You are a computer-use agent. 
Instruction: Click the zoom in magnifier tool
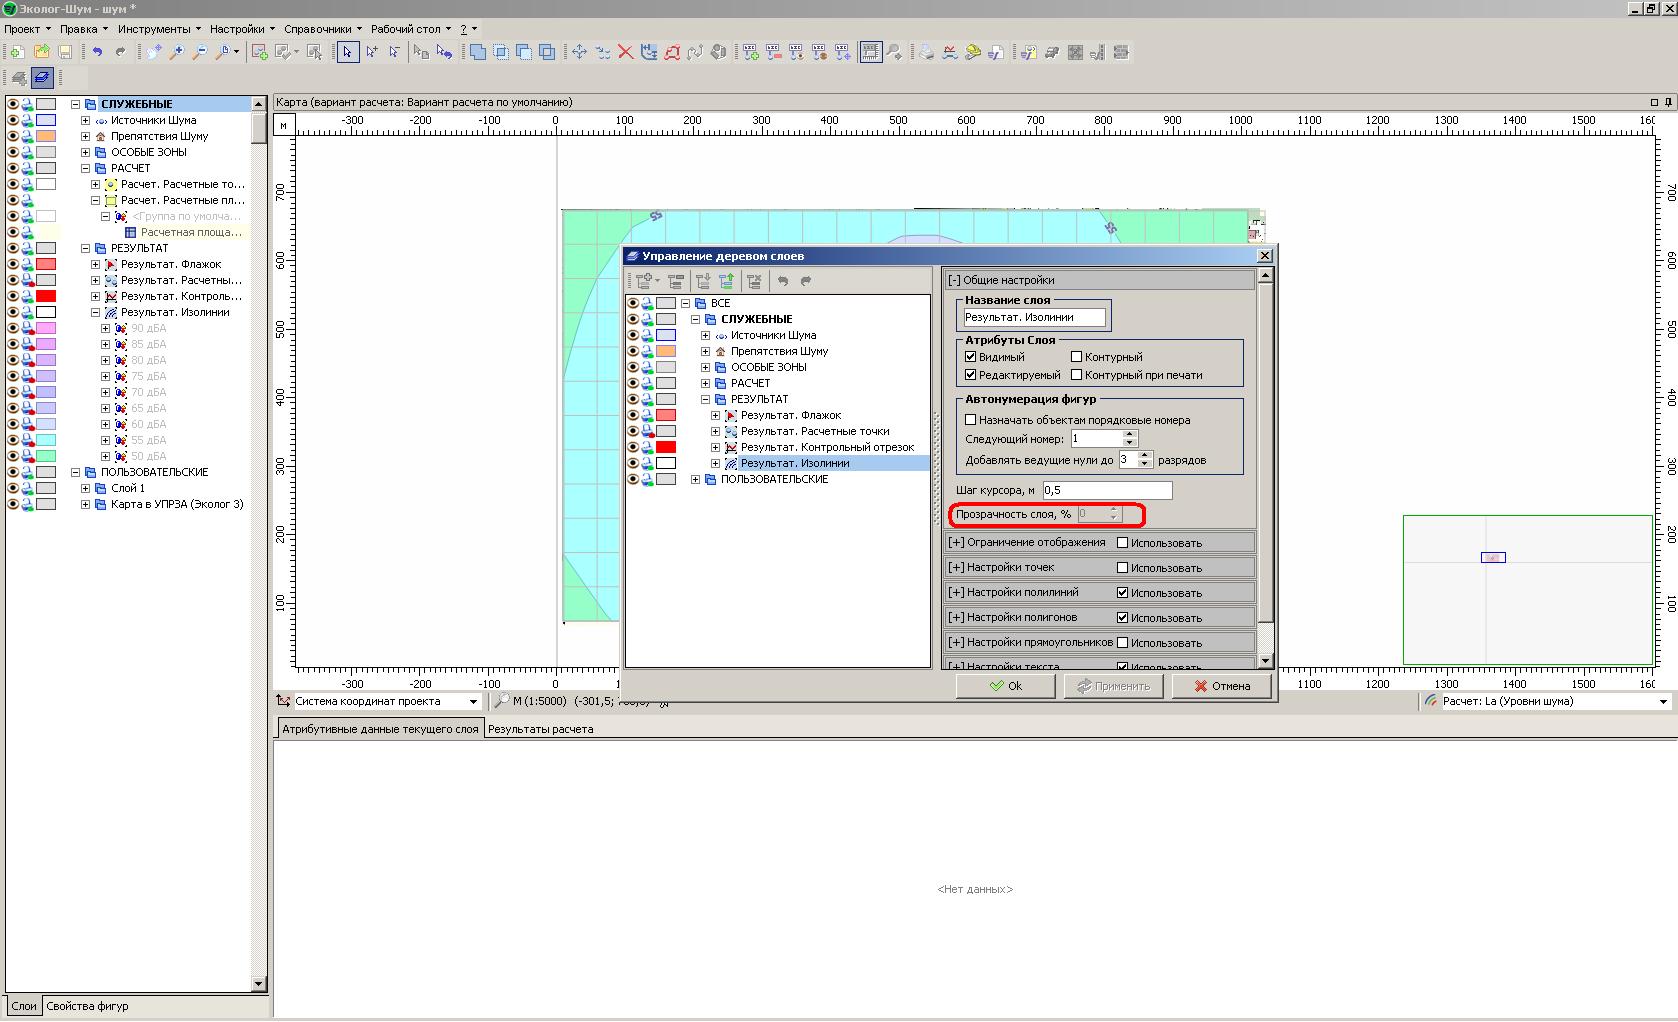177,52
